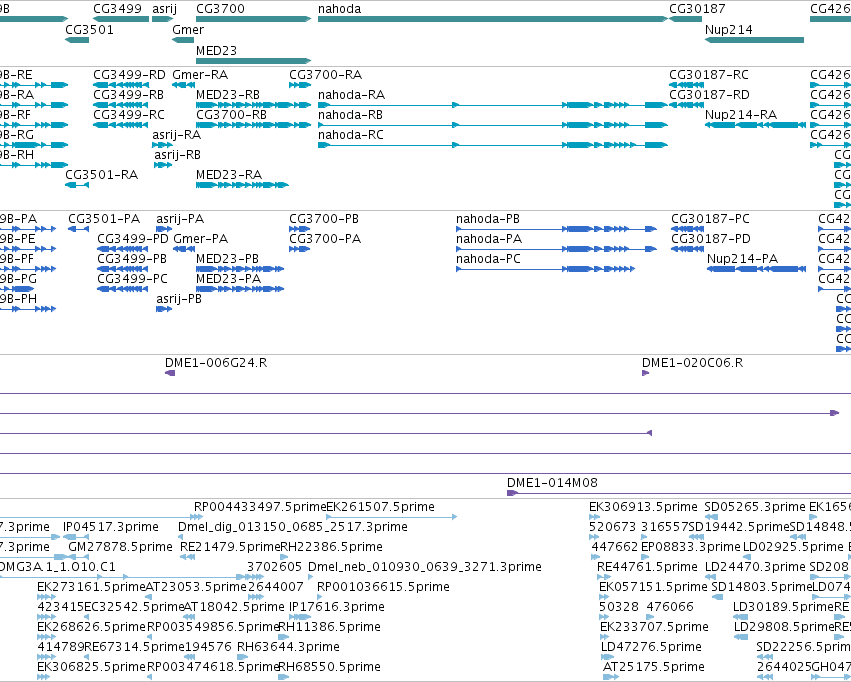Screen dimensions: 851x682
Task: Select transcript CG3499-RB
Action: click(x=120, y=105)
